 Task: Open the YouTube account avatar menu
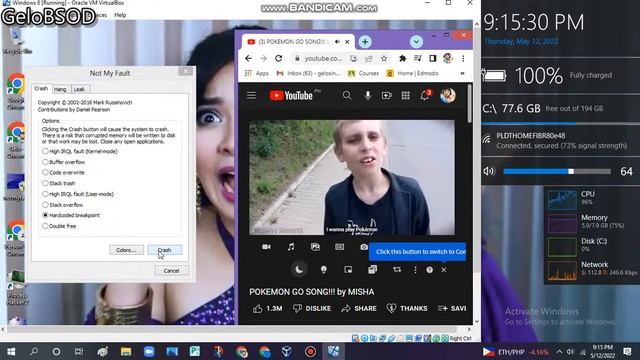(x=448, y=96)
